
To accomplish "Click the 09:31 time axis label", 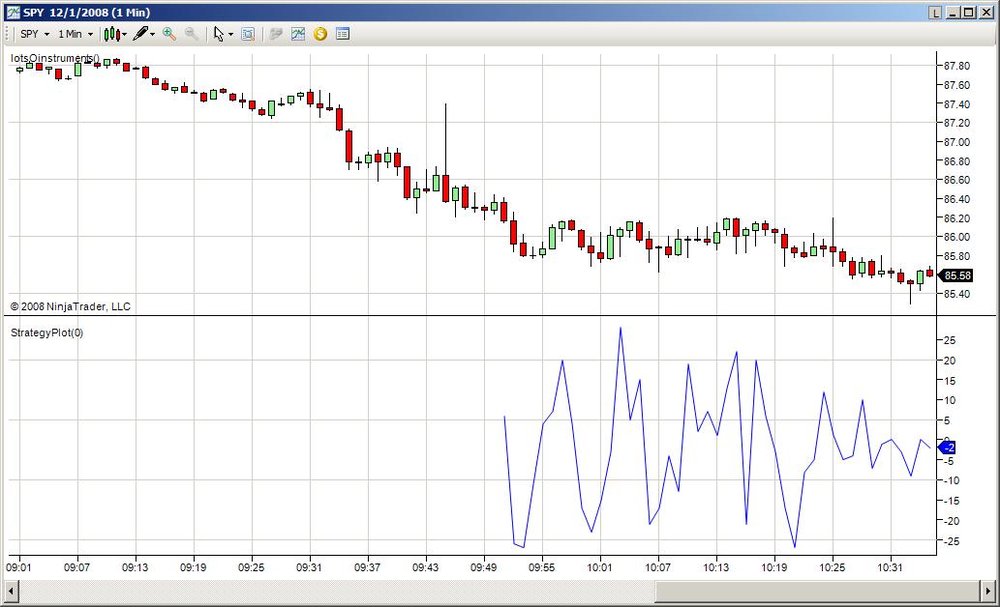I will coord(309,567).
